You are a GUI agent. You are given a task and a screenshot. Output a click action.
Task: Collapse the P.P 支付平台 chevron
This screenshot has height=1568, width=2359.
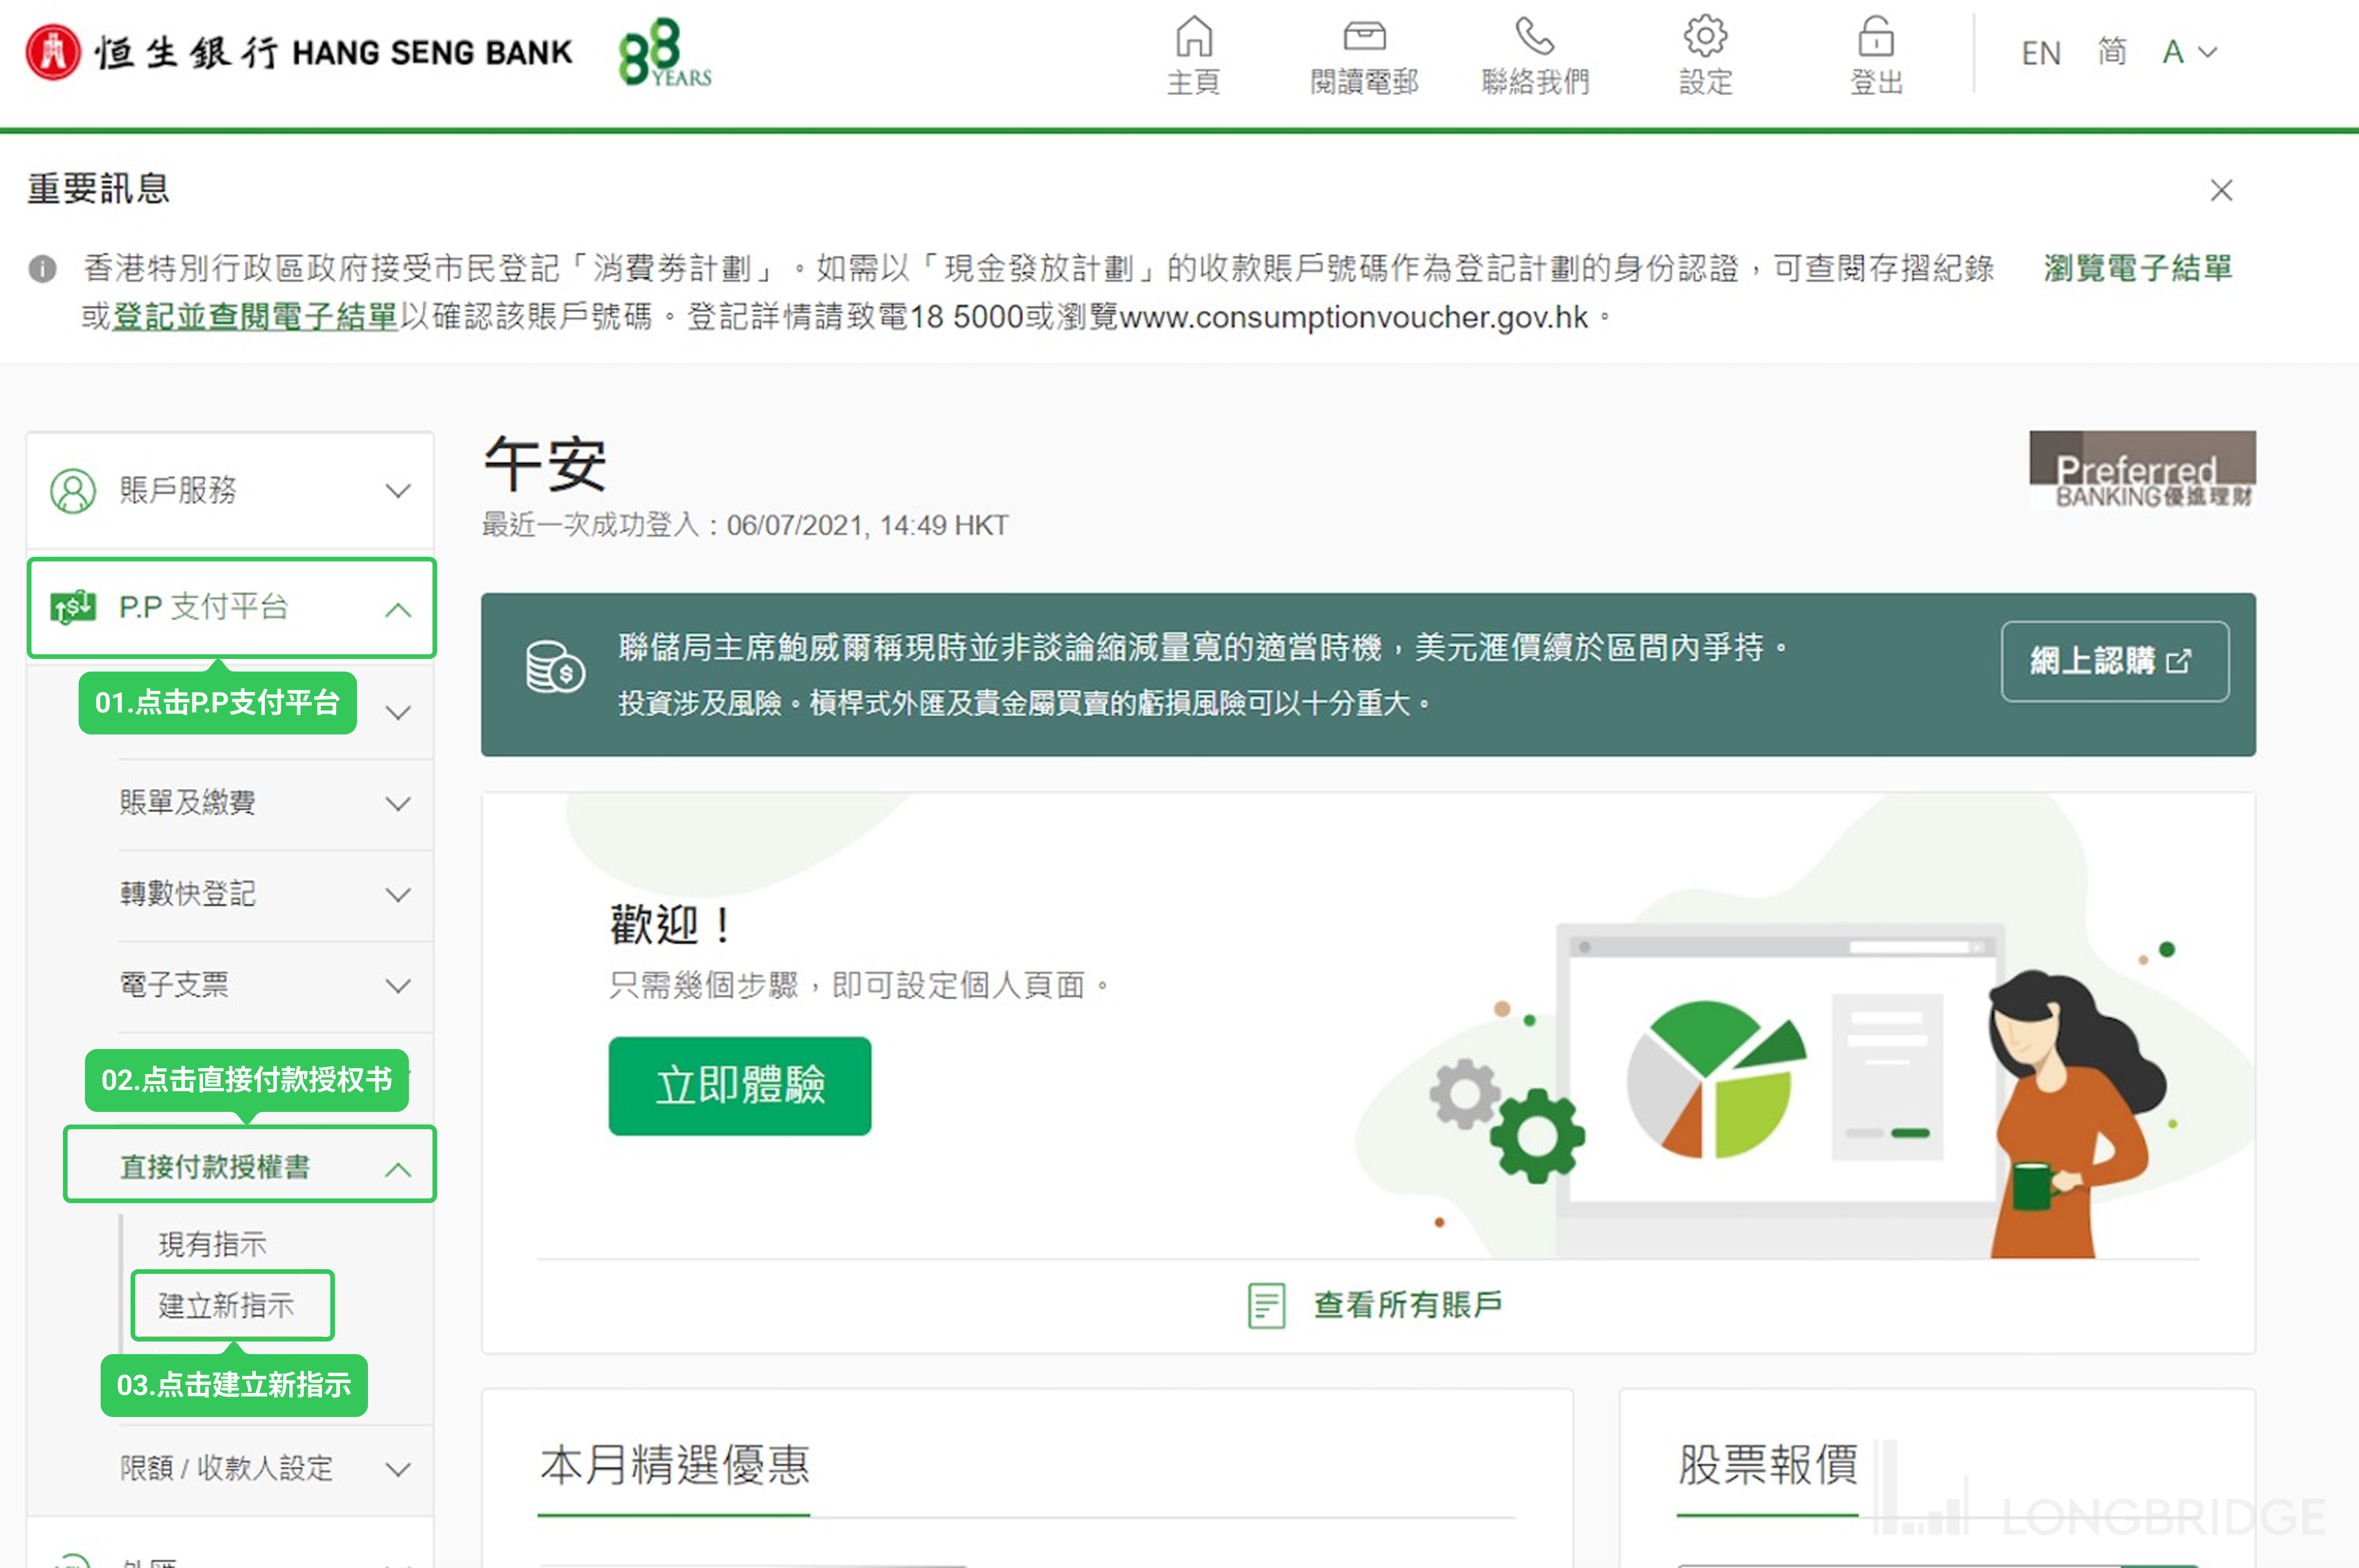(x=398, y=609)
